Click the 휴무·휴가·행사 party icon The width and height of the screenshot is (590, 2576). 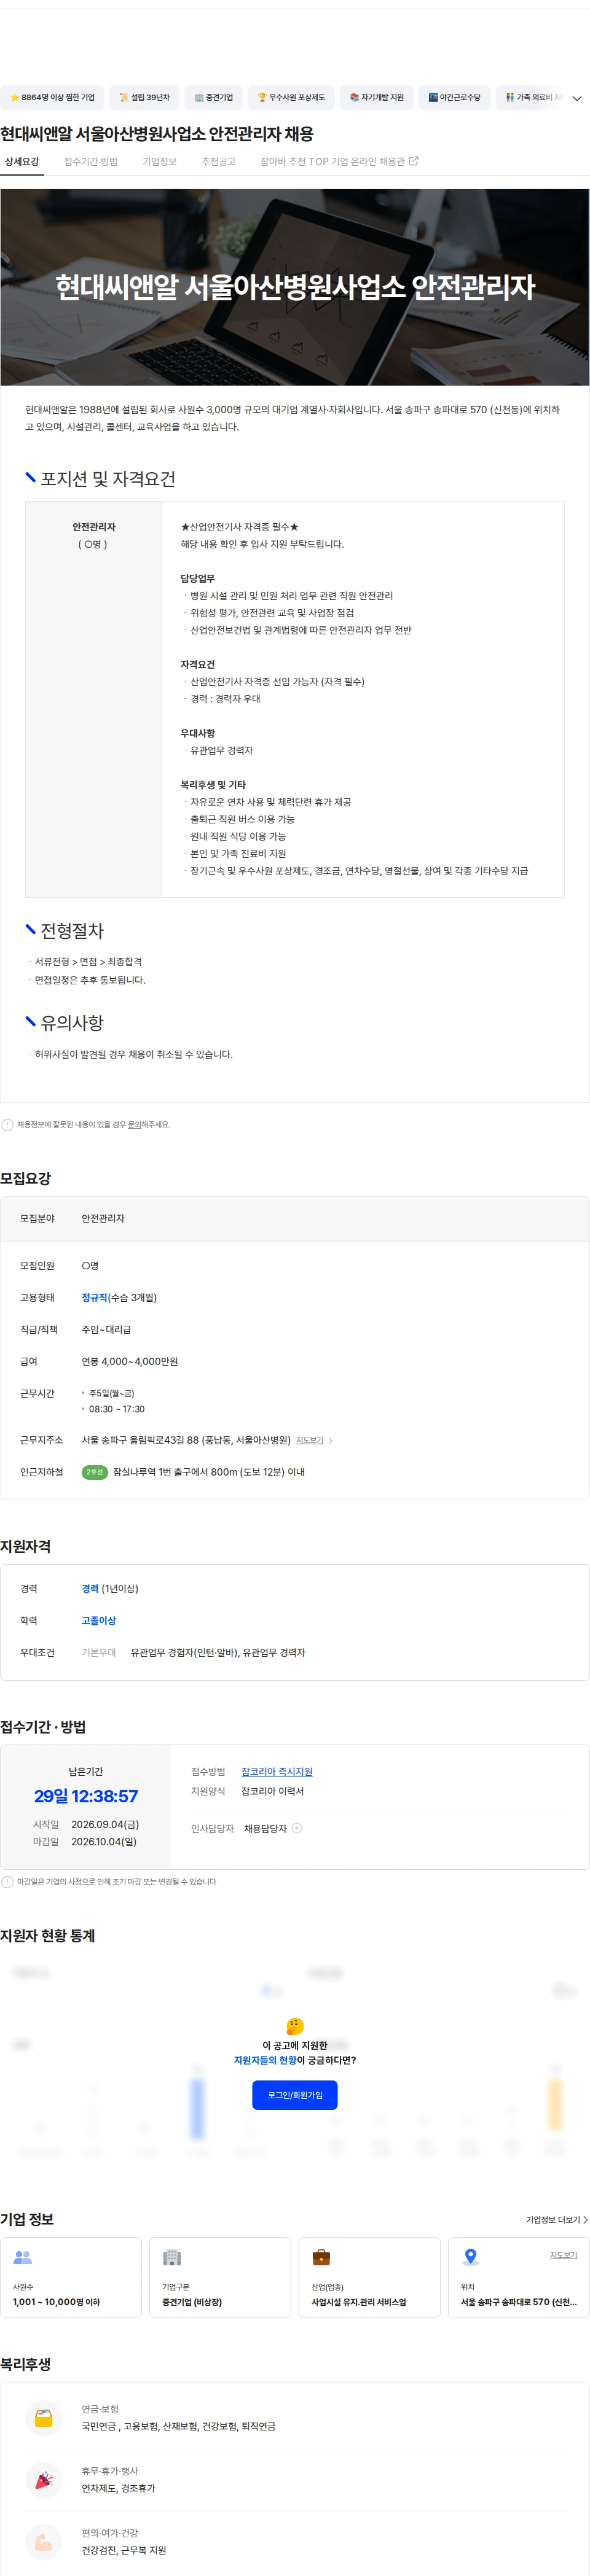(43, 2479)
